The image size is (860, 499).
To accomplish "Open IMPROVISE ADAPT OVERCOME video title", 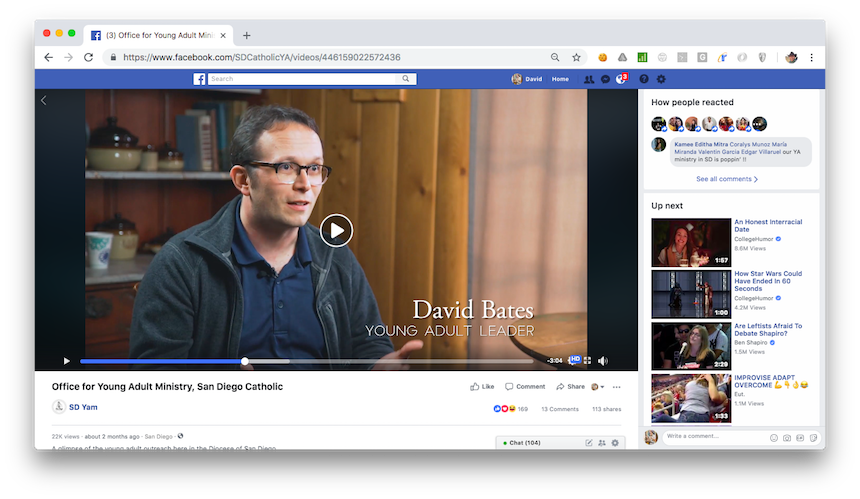I will [x=771, y=381].
